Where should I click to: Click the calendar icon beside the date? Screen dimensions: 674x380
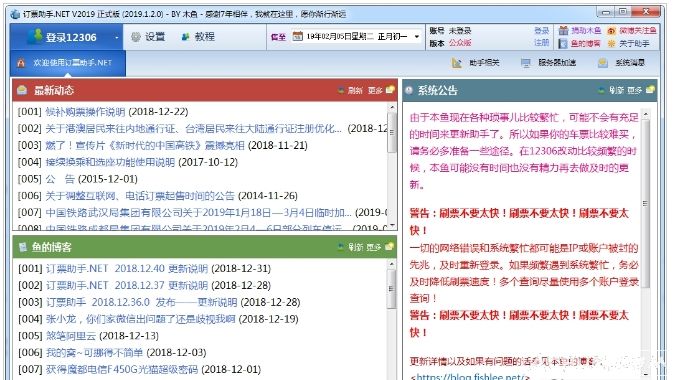[x=297, y=37]
